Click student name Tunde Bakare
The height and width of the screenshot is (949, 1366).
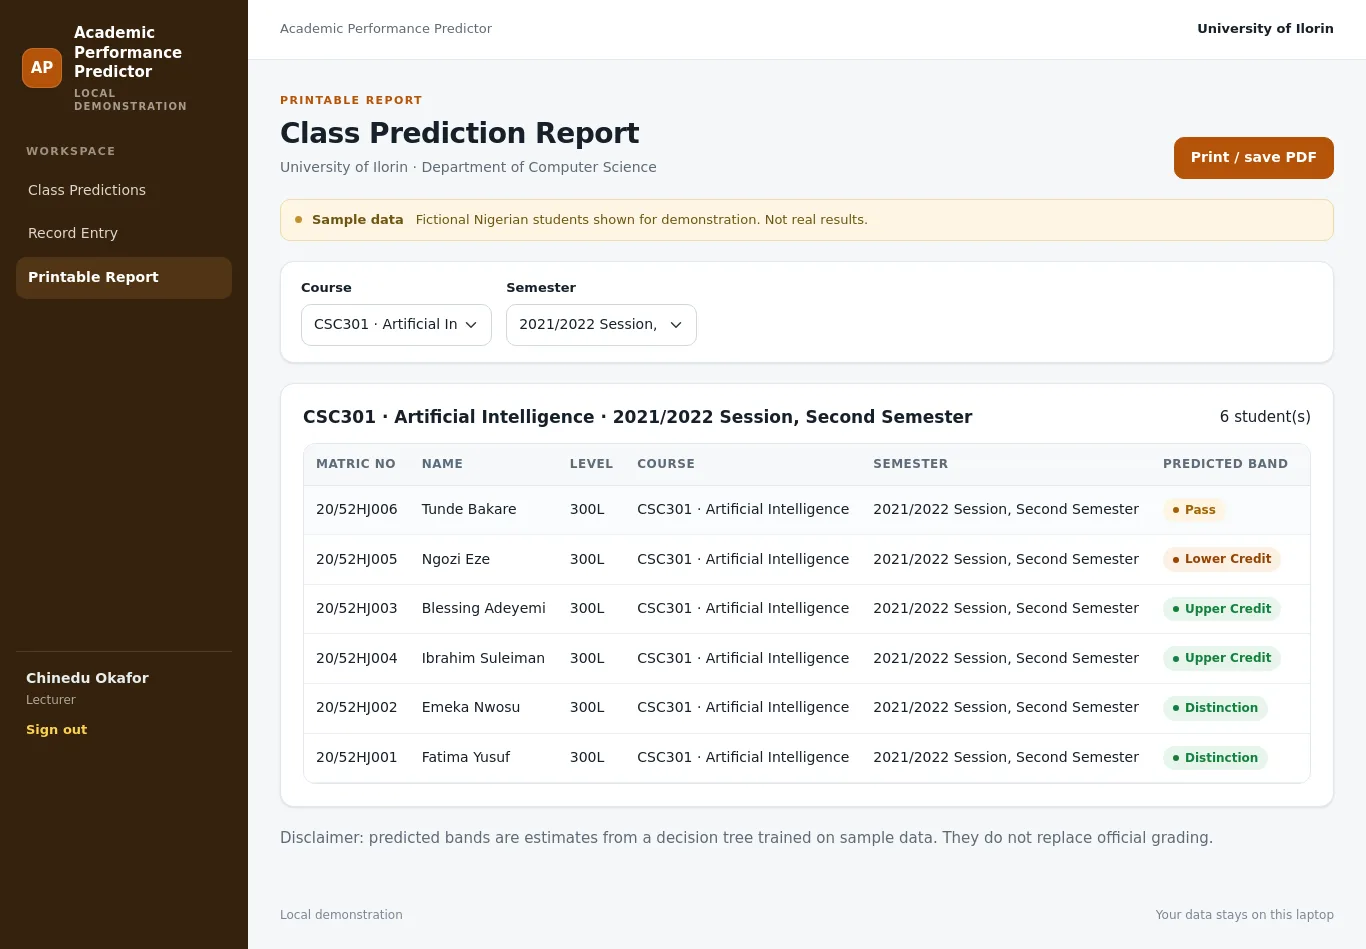[469, 509]
